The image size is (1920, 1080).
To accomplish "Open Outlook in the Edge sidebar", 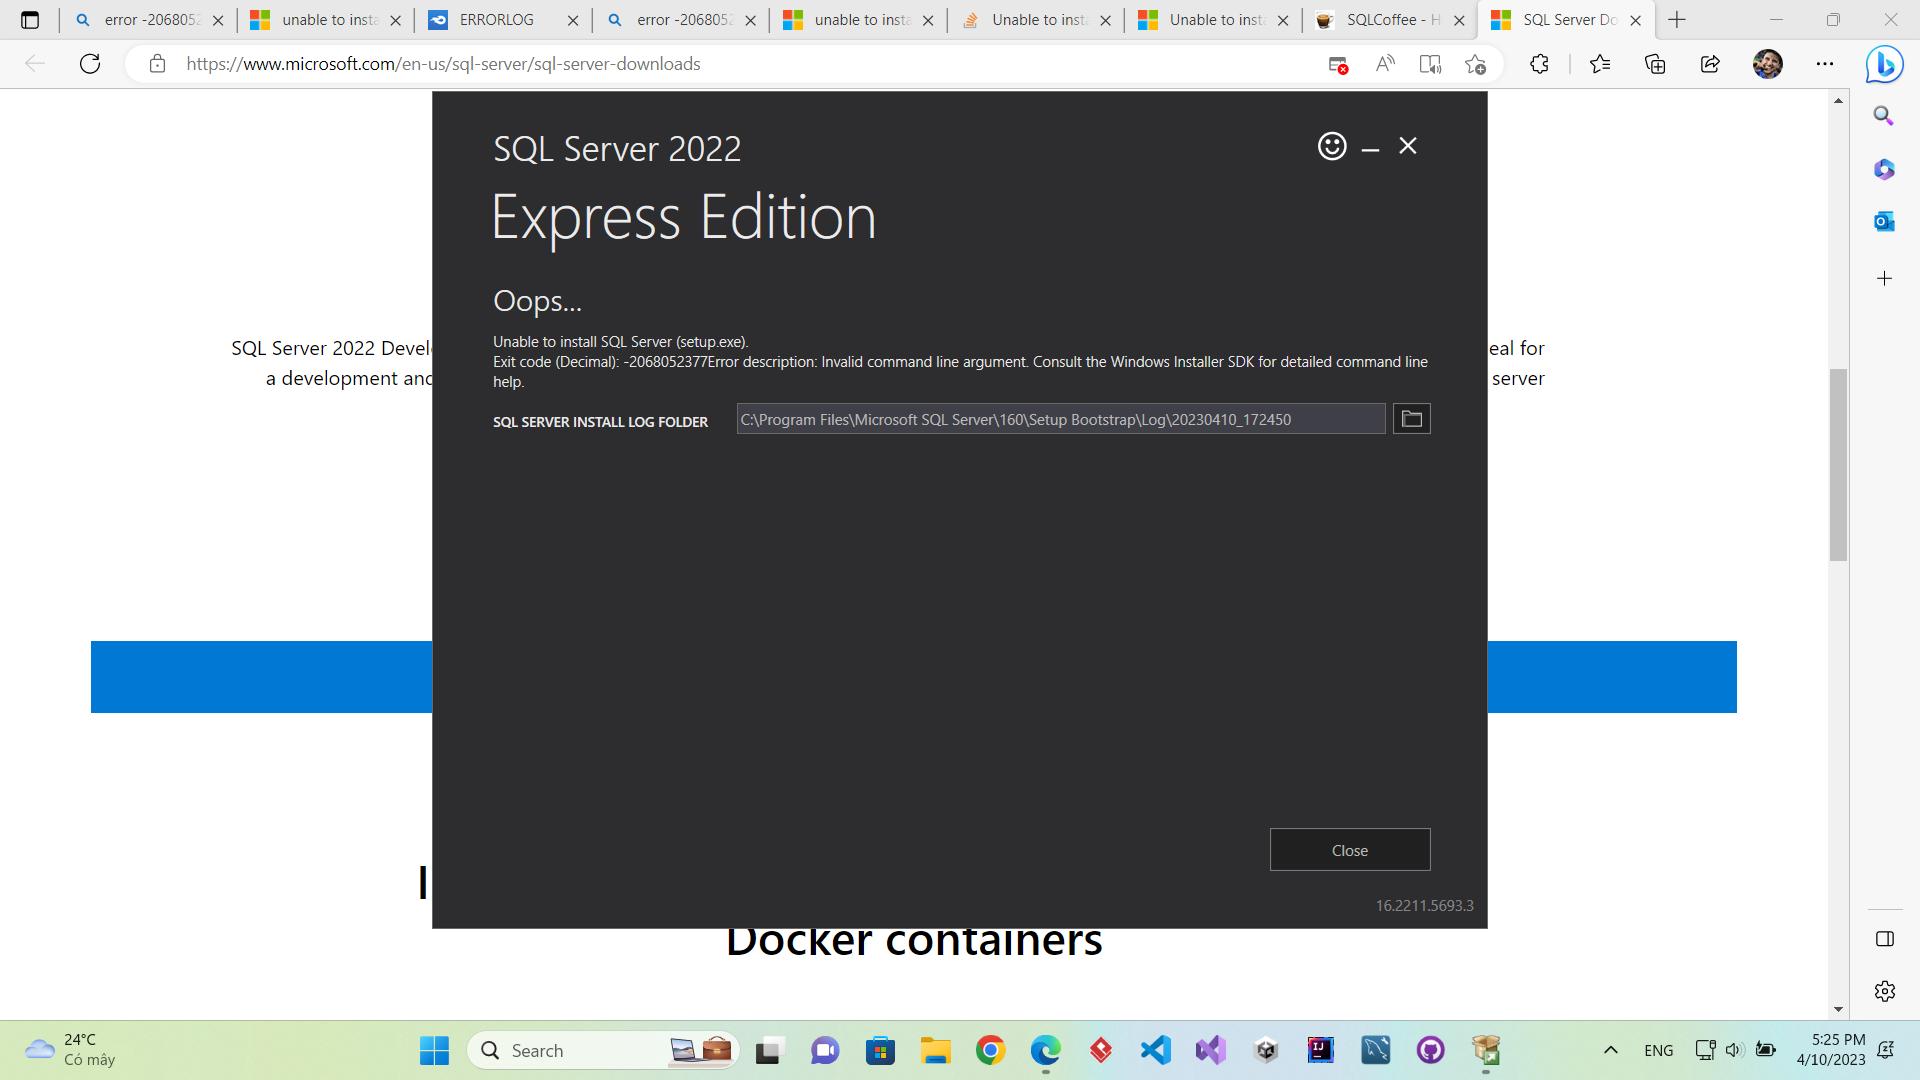I will 1884,222.
